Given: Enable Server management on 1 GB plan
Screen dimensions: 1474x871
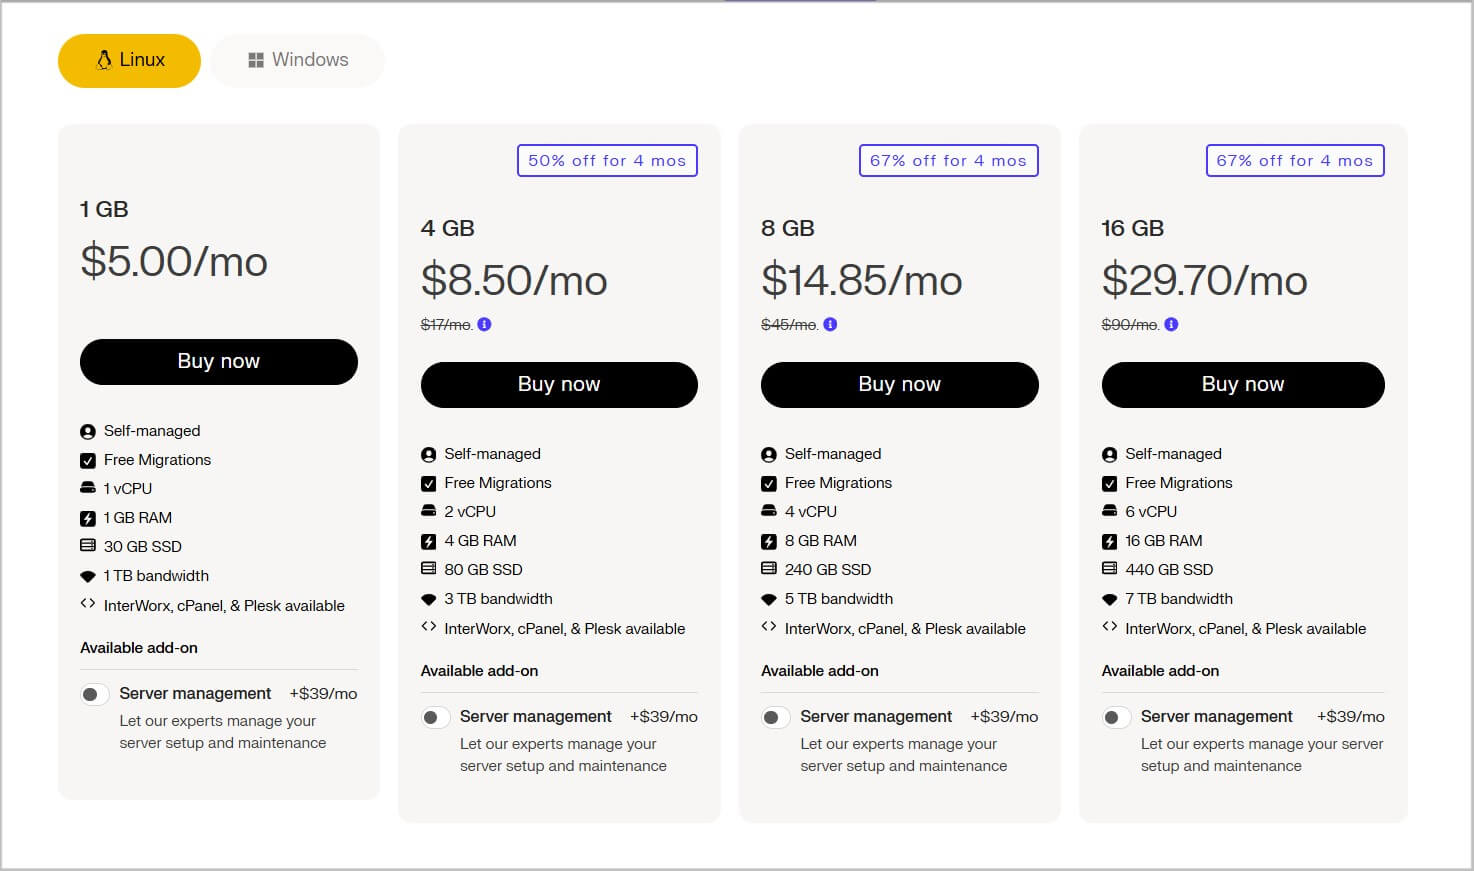Looking at the screenshot, I should 94,694.
